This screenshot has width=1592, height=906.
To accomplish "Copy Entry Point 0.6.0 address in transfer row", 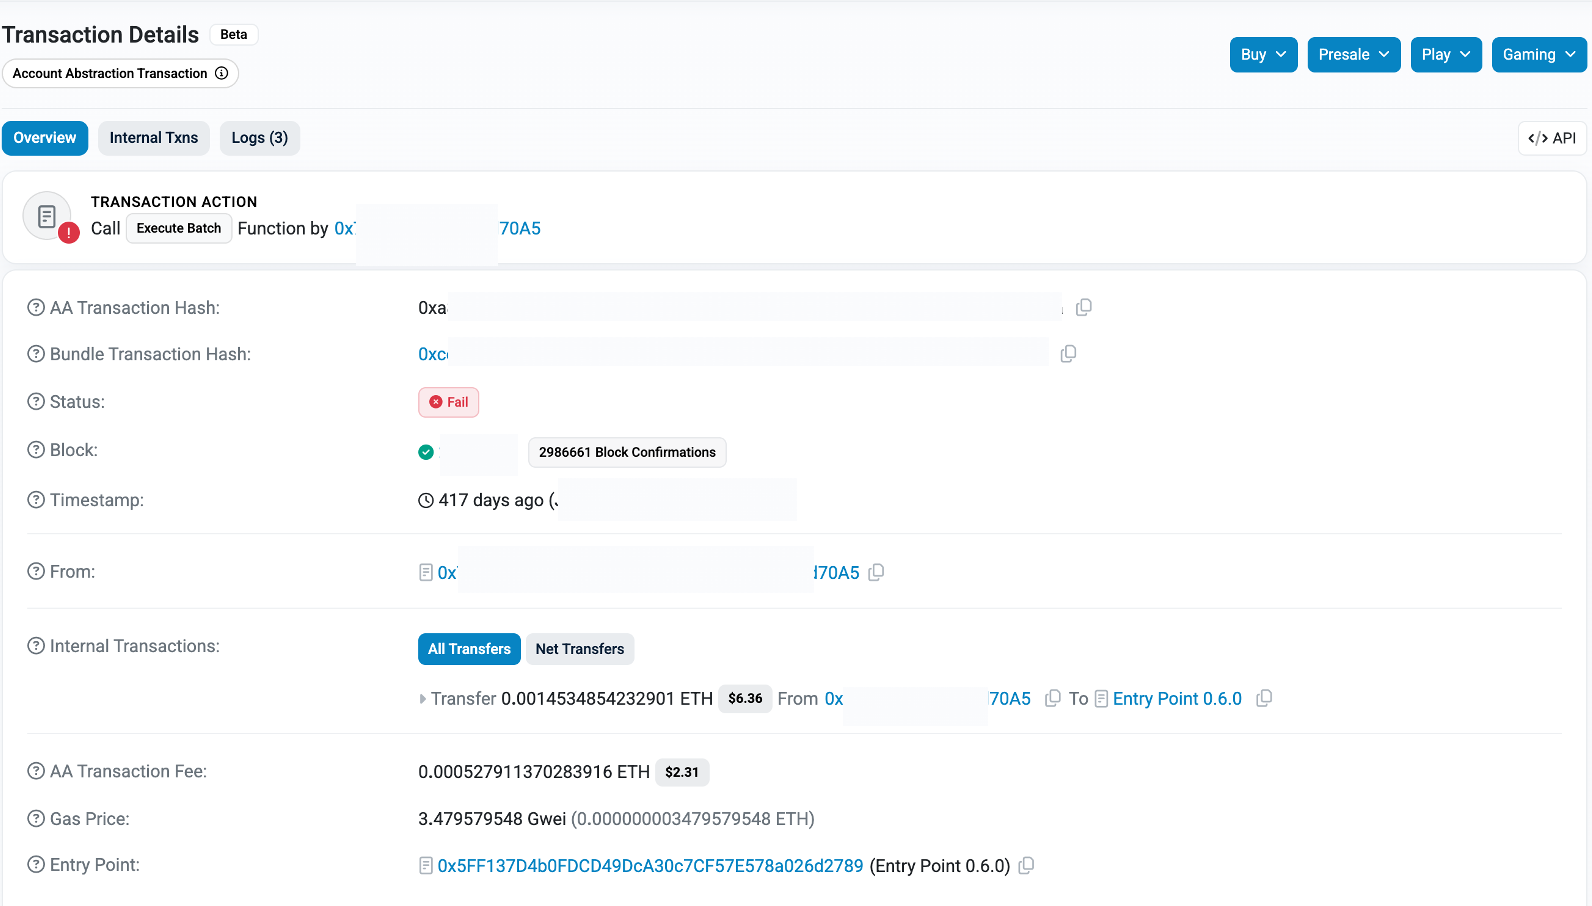I will 1264,699.
